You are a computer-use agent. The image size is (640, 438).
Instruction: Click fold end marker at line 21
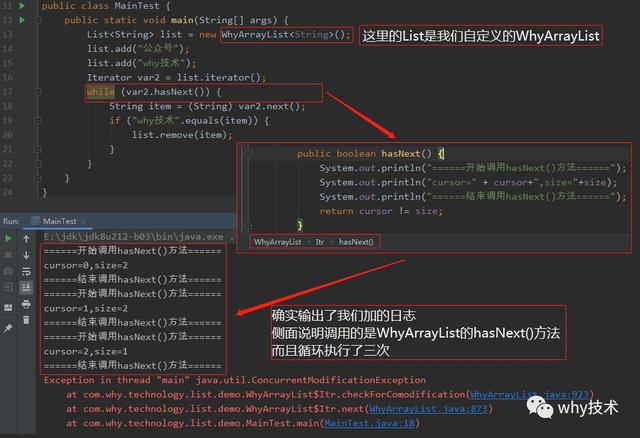[x=38, y=149]
